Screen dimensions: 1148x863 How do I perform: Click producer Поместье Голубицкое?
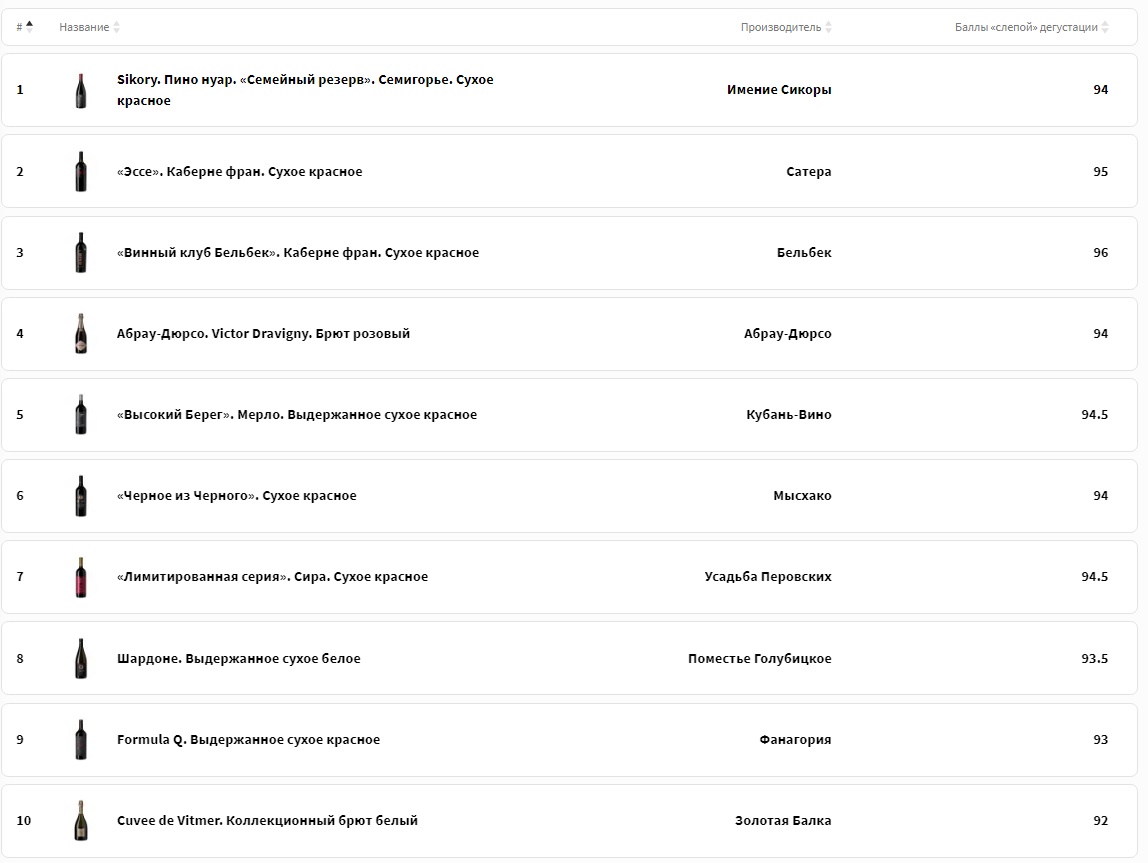(x=759, y=659)
